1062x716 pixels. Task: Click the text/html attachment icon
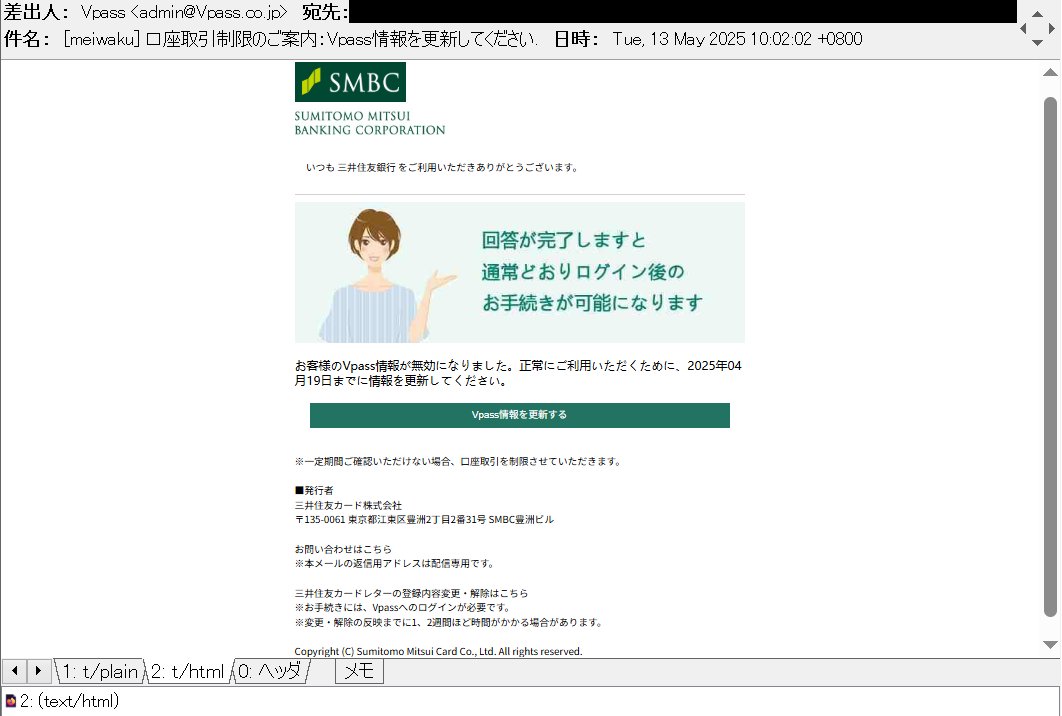click(x=10, y=701)
